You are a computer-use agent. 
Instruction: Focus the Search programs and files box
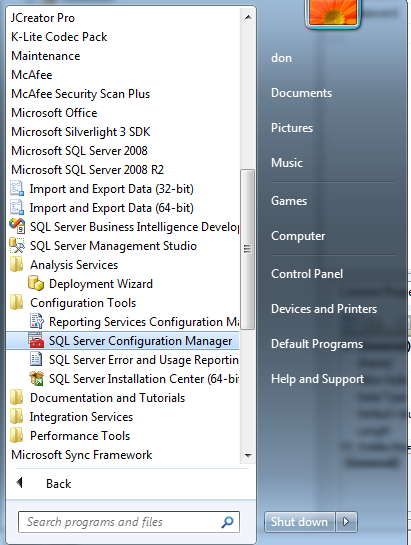(x=129, y=522)
